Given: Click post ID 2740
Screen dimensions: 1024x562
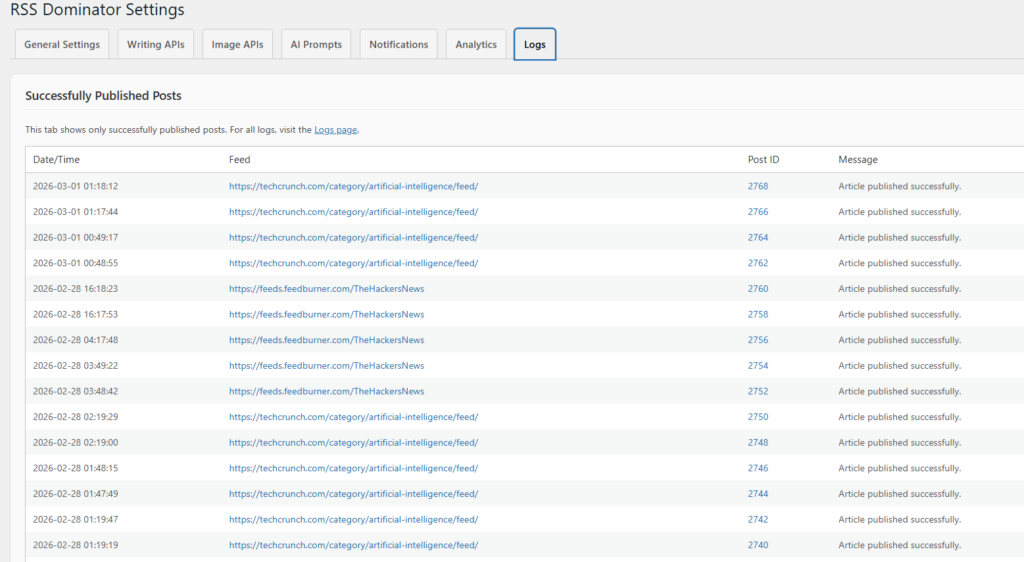Looking at the screenshot, I should 758,545.
